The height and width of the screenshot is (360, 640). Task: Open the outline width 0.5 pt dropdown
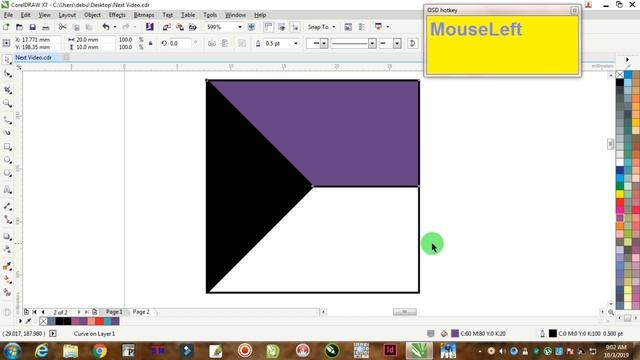coord(296,43)
